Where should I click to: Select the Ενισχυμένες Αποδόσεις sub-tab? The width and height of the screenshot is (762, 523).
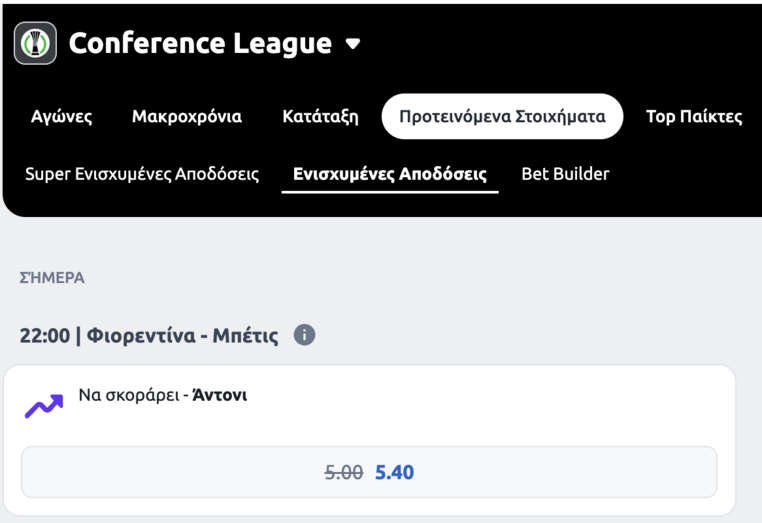tap(390, 174)
